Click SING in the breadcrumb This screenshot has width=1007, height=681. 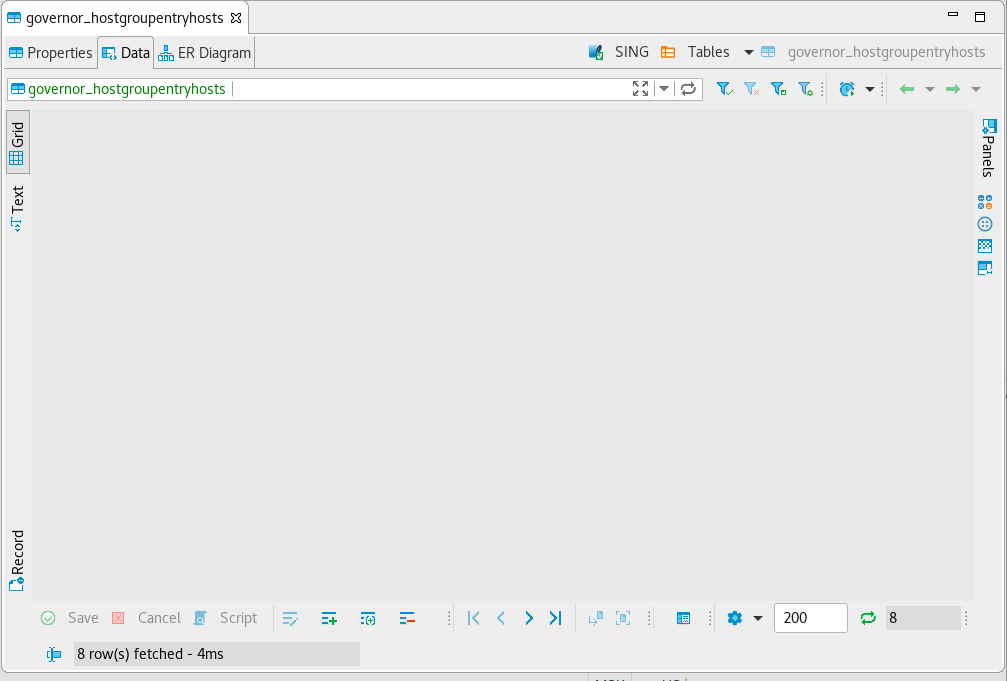(x=632, y=52)
